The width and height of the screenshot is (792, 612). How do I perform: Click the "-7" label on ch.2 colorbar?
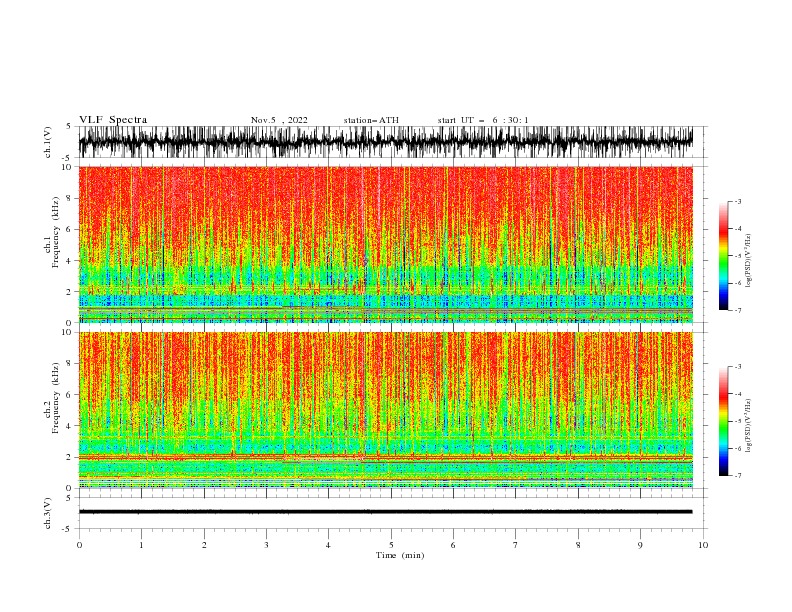tap(738, 476)
